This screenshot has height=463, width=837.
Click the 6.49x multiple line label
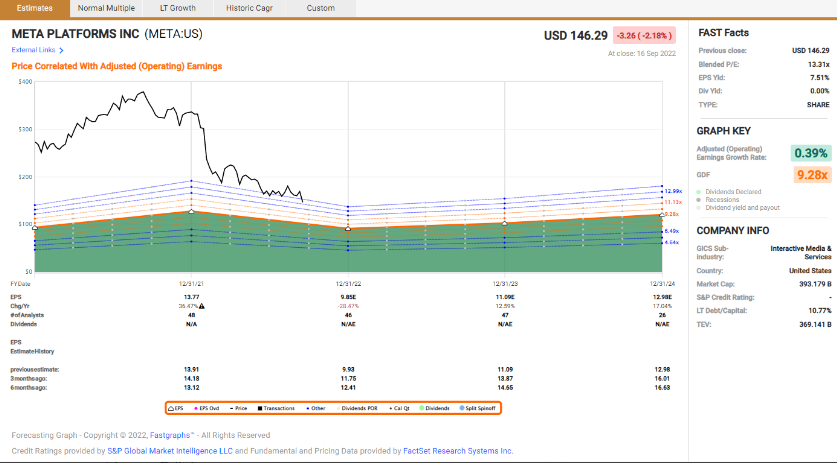coord(672,231)
